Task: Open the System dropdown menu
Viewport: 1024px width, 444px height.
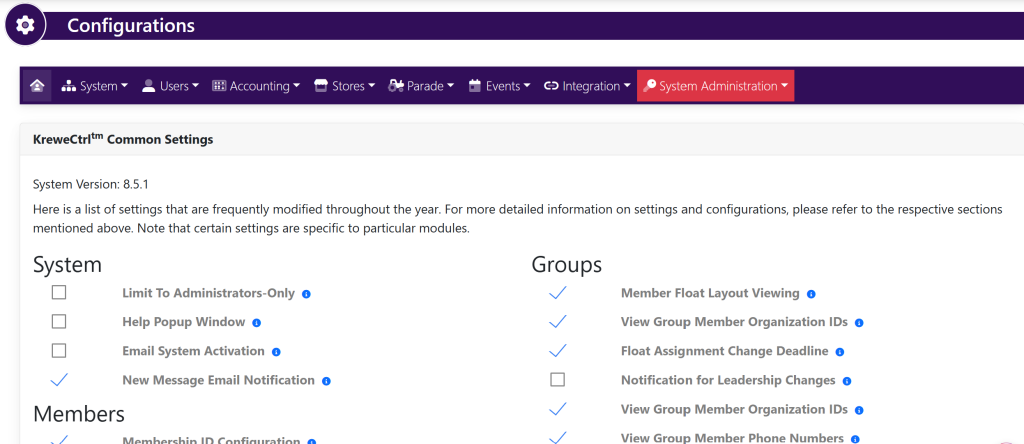Action: pos(95,86)
